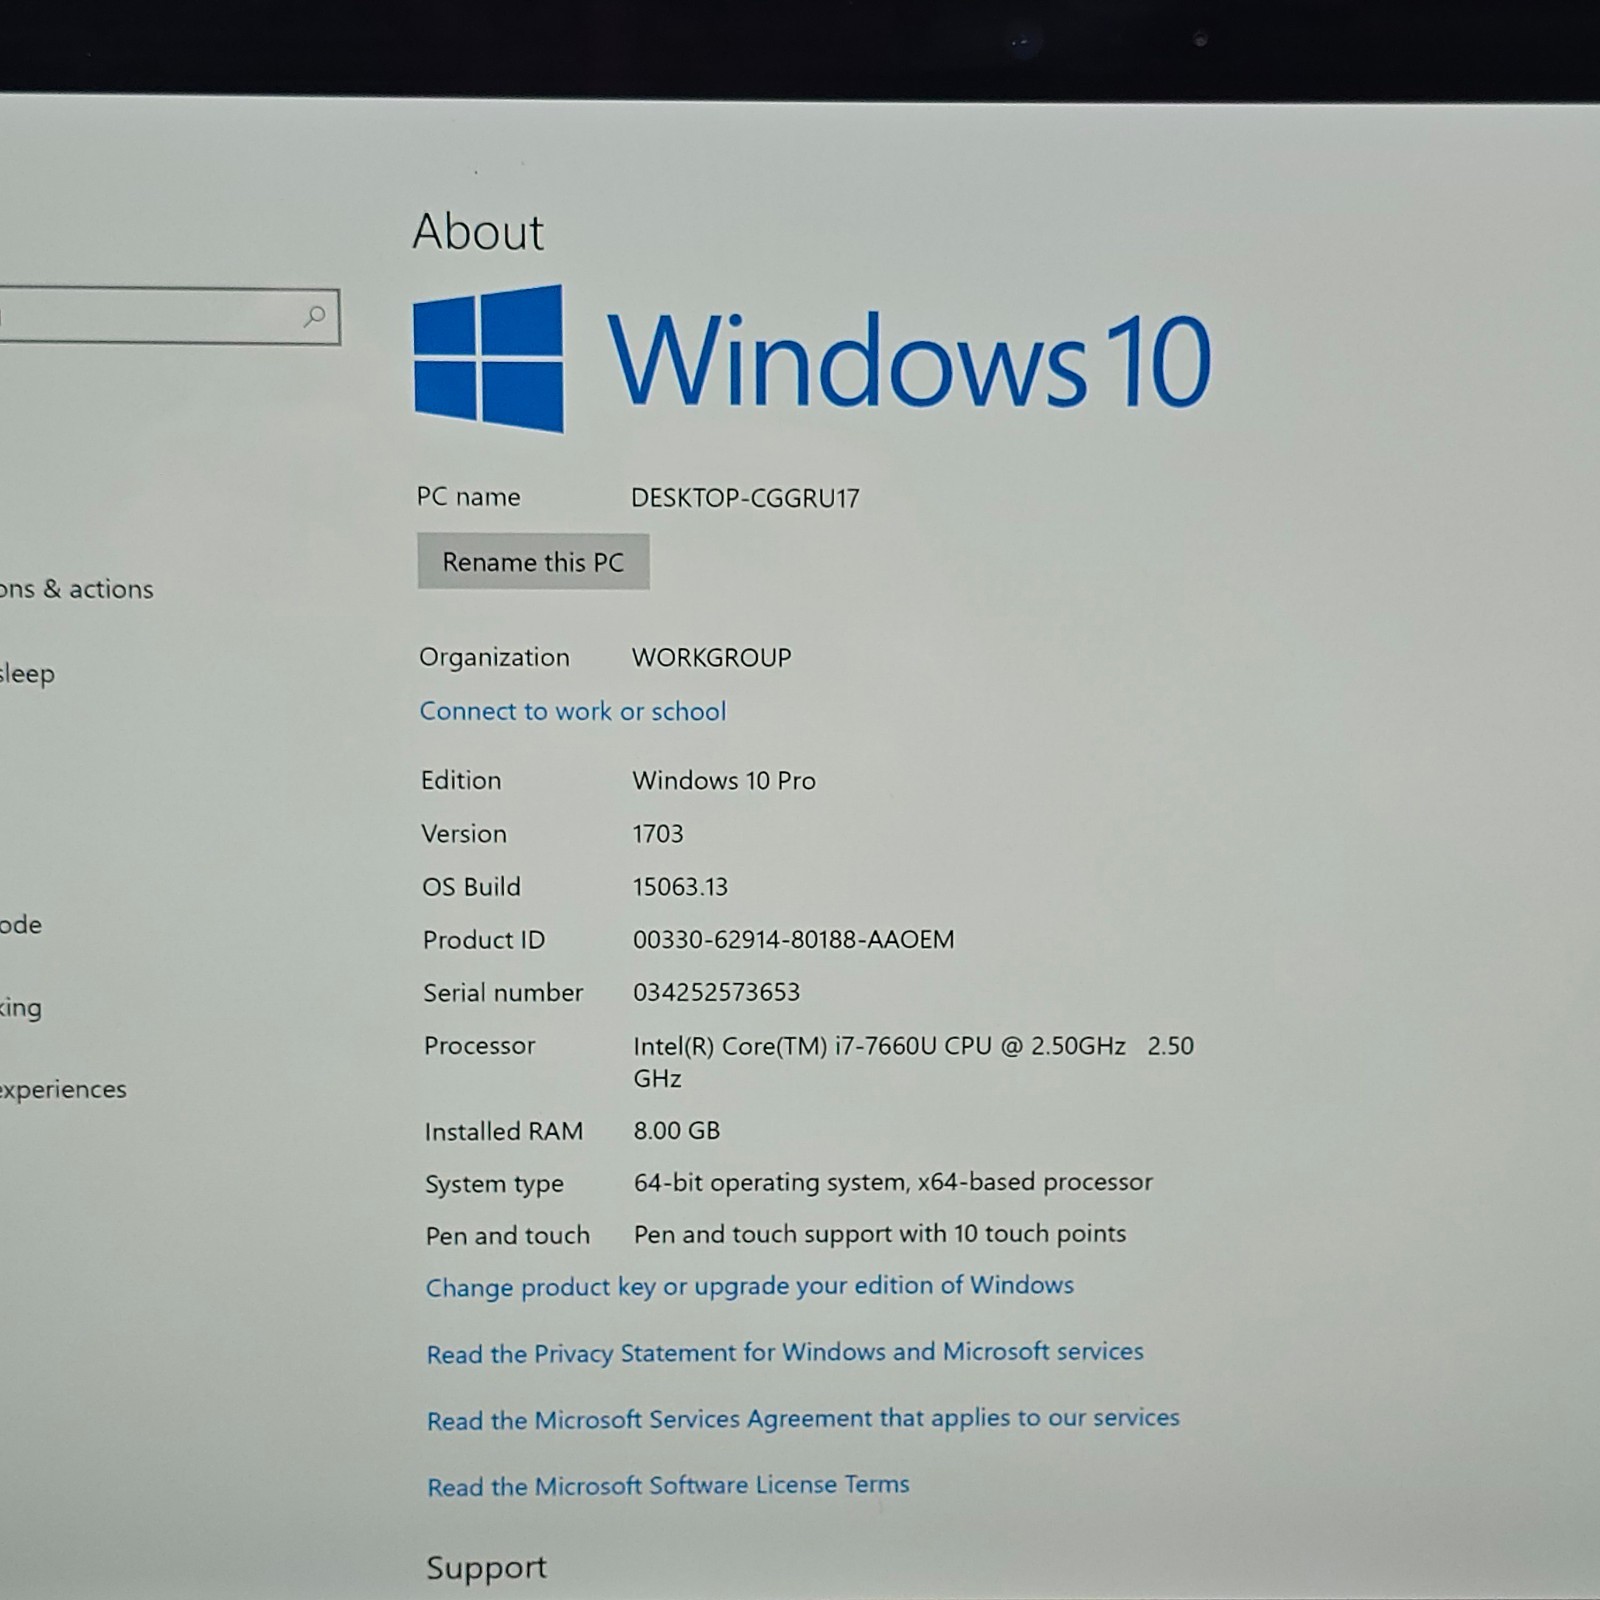Viewport: 1600px width, 1600px height.
Task: Click the 'Product ID' label
Action: [484, 940]
